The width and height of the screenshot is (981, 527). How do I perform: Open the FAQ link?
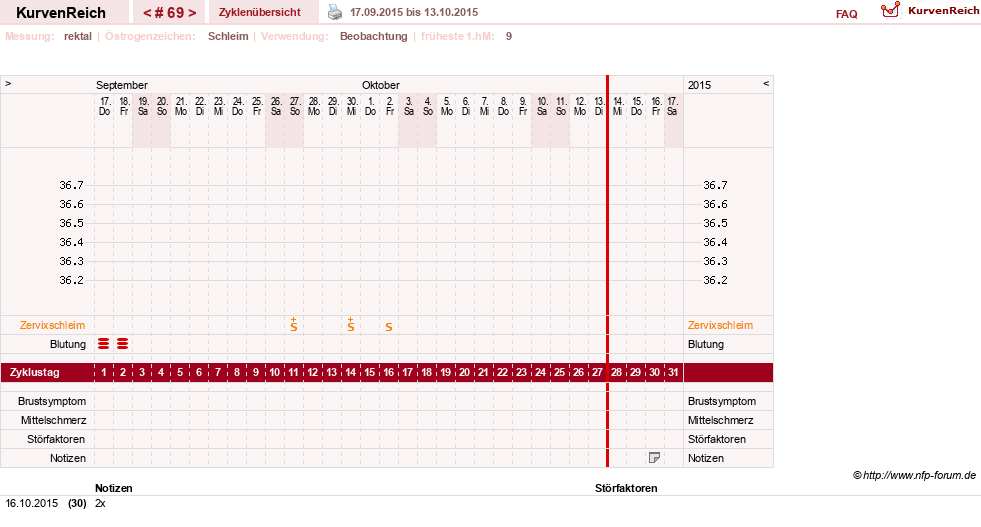(846, 14)
